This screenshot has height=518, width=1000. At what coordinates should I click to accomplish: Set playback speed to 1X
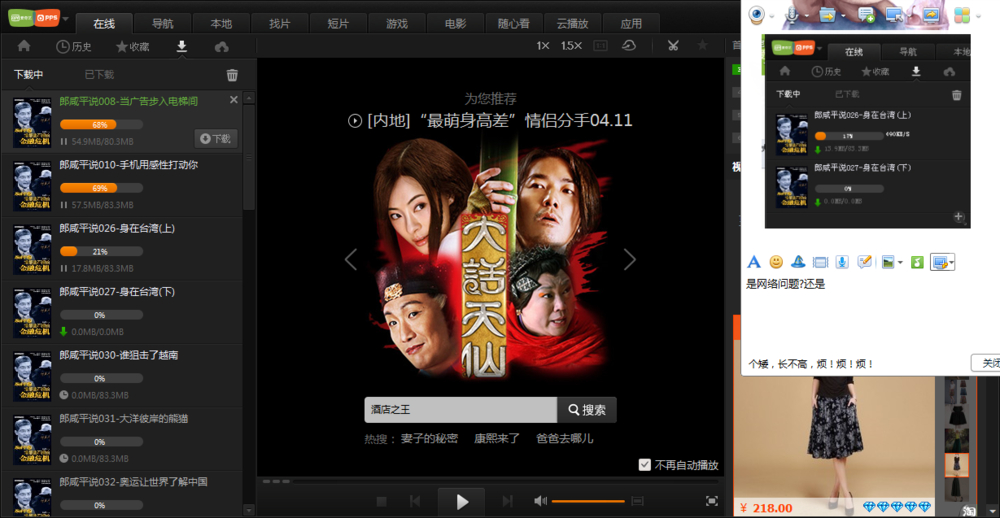click(543, 46)
